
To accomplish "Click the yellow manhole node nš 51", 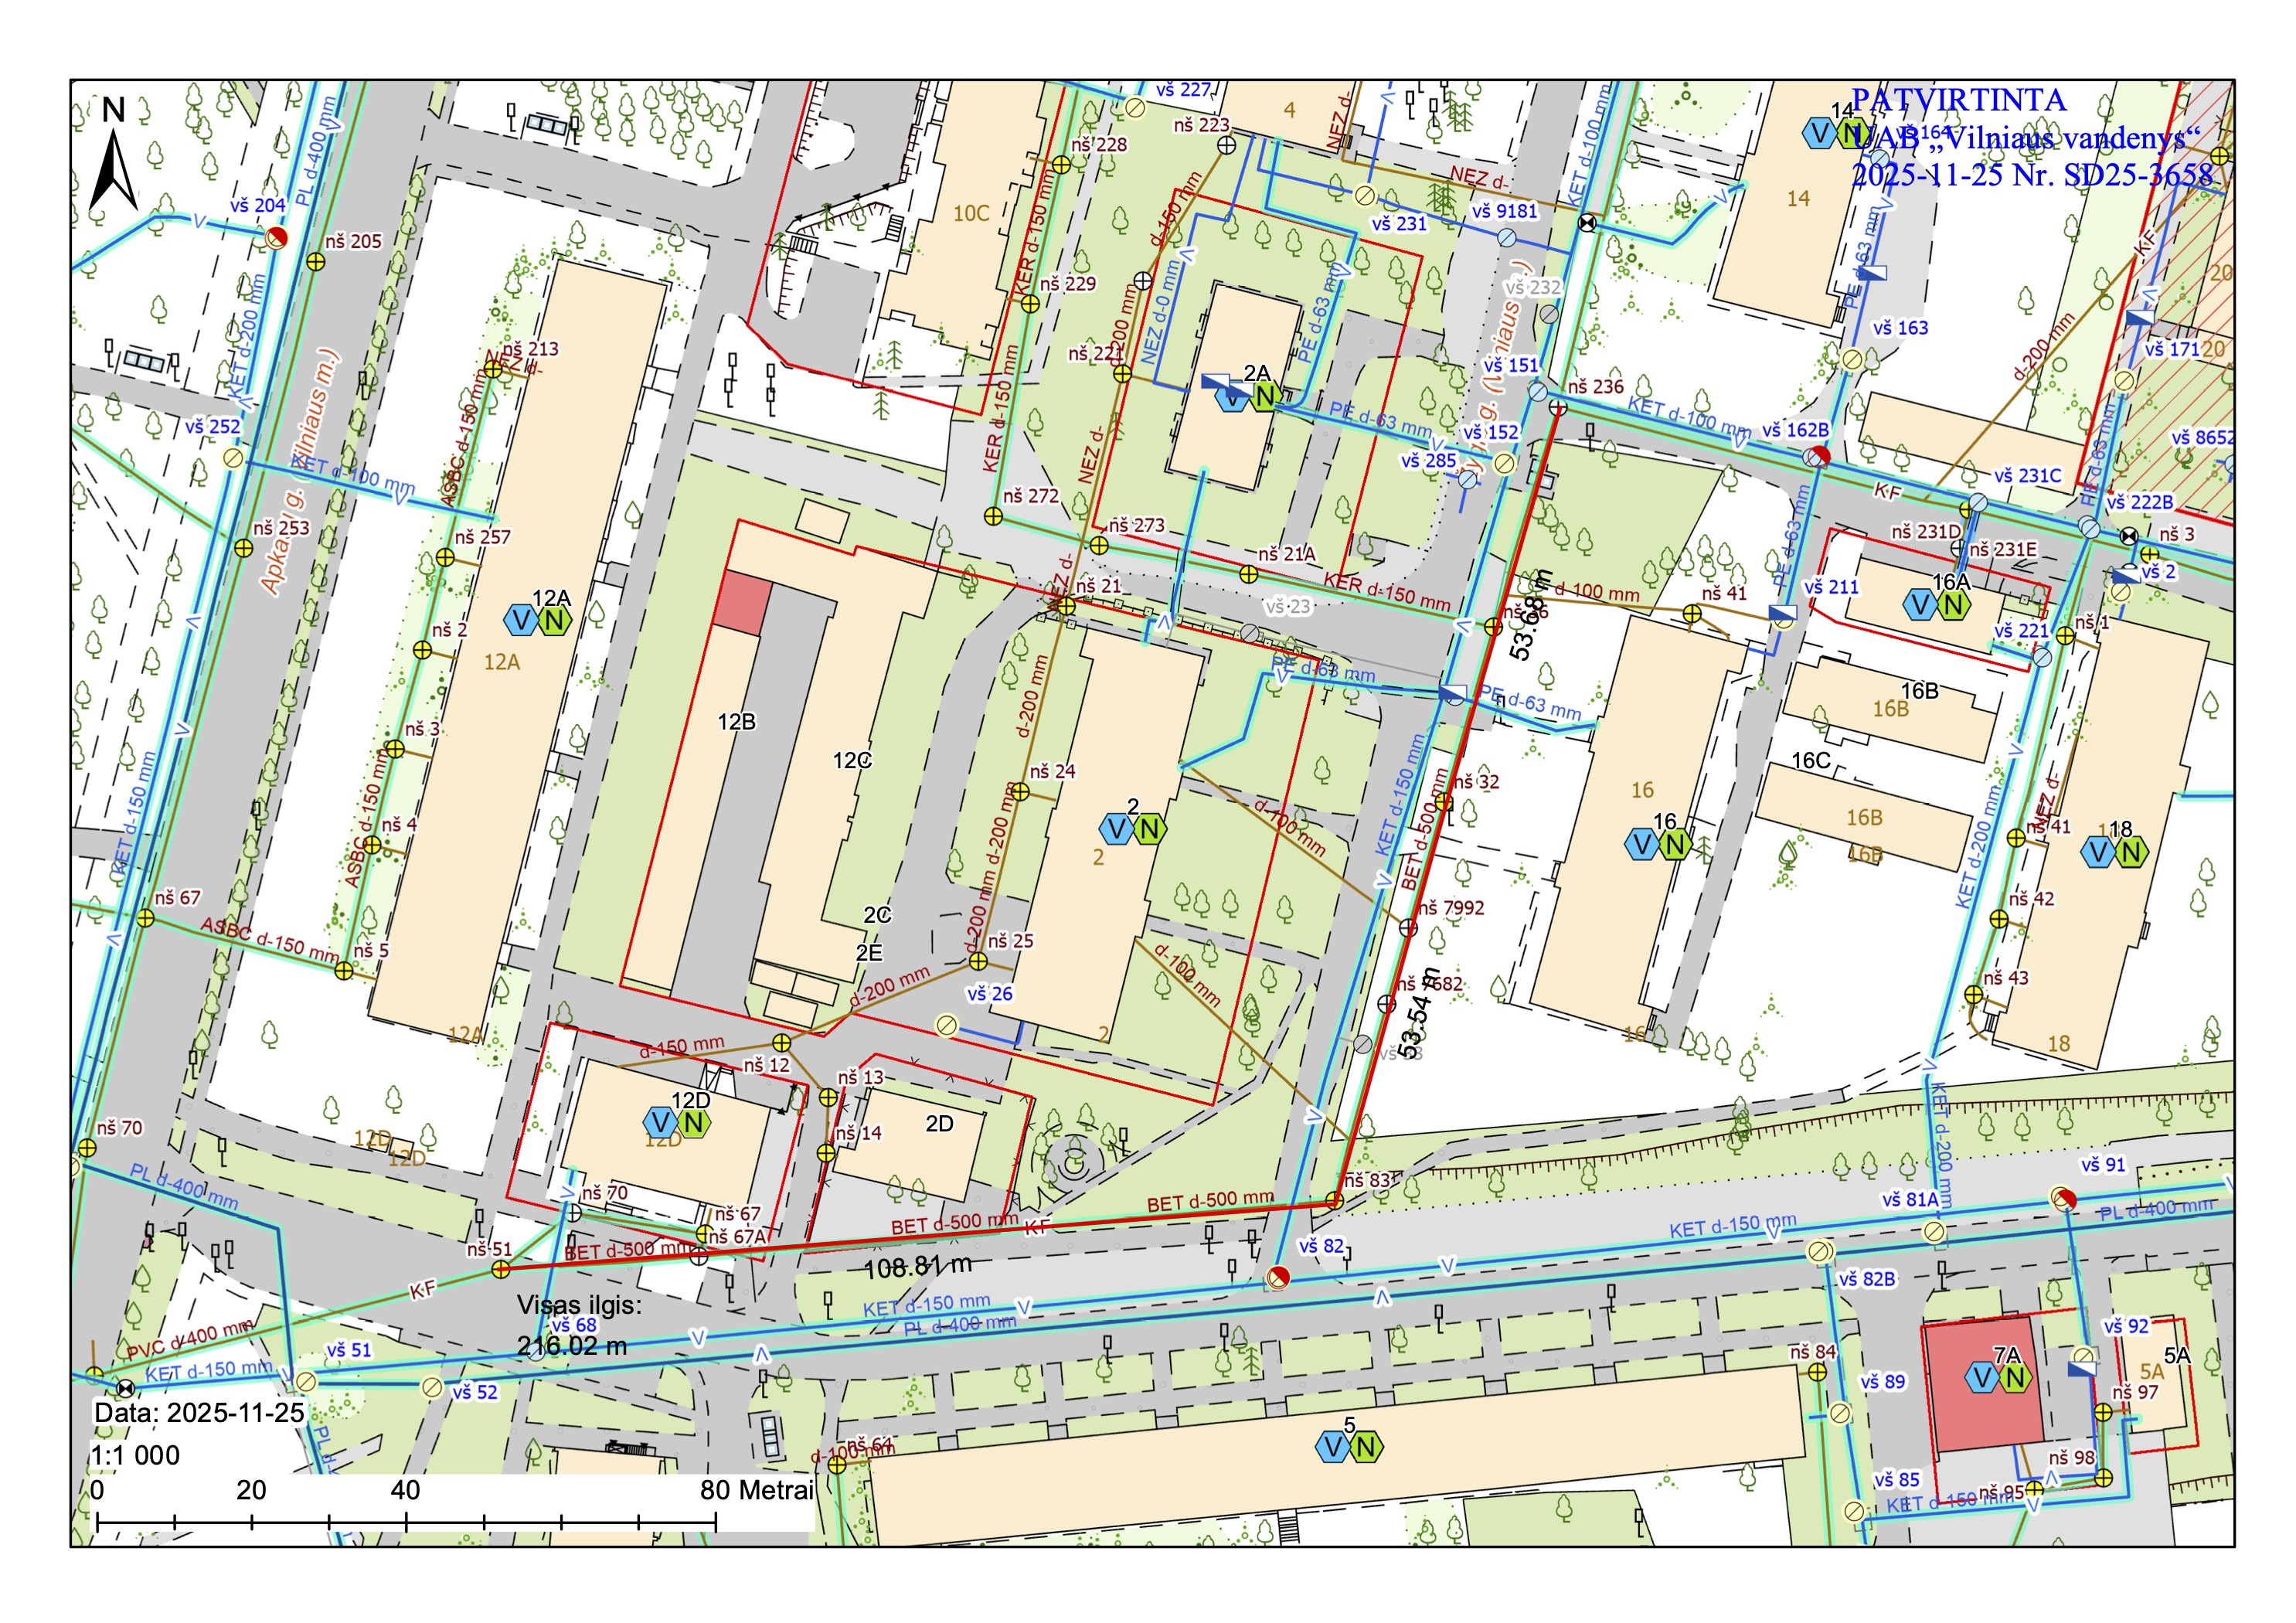I will [501, 1269].
